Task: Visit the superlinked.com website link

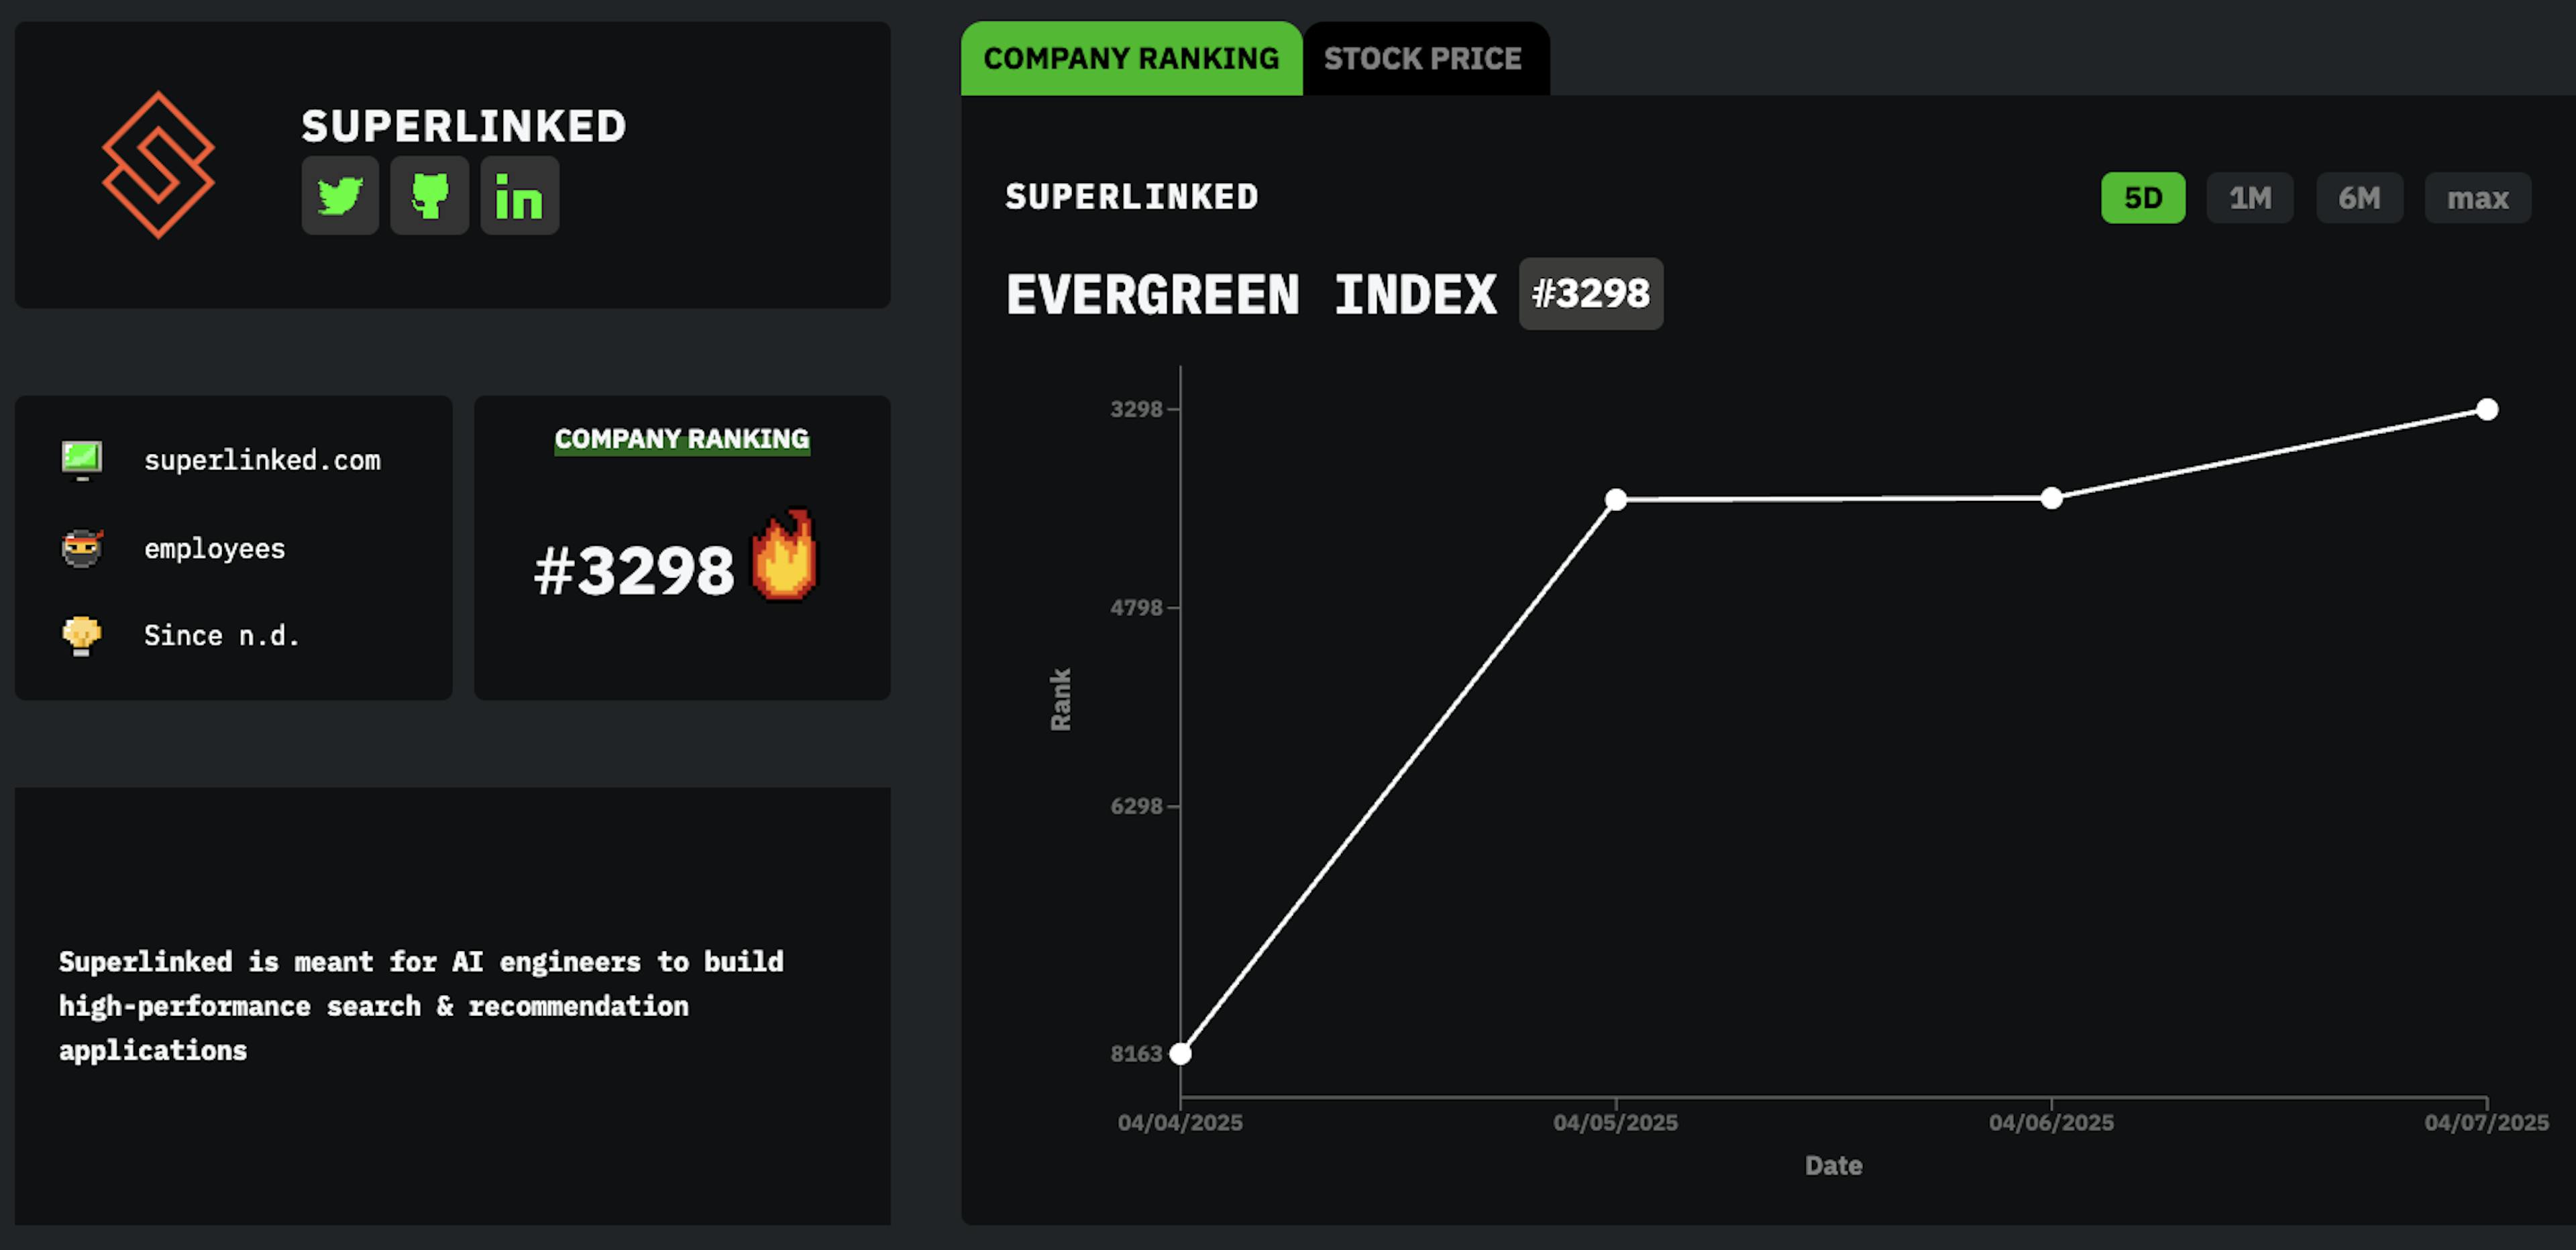Action: [262, 460]
